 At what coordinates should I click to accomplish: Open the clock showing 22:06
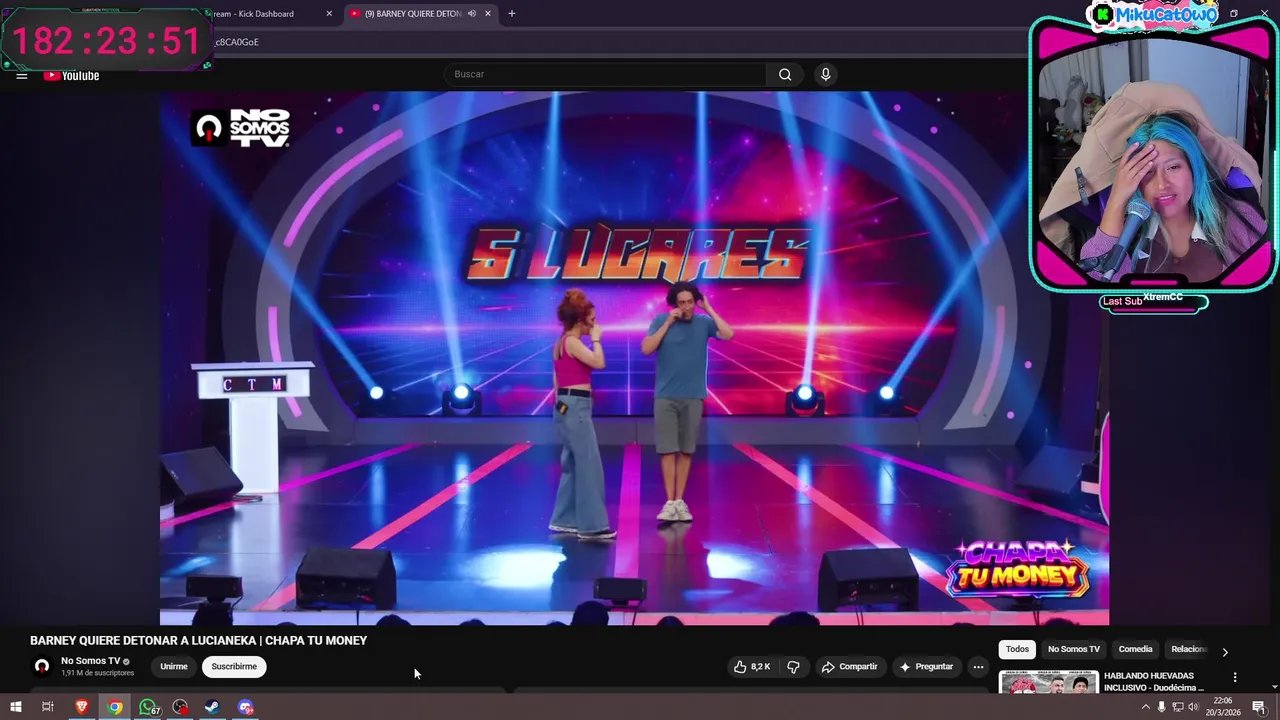tap(1223, 707)
